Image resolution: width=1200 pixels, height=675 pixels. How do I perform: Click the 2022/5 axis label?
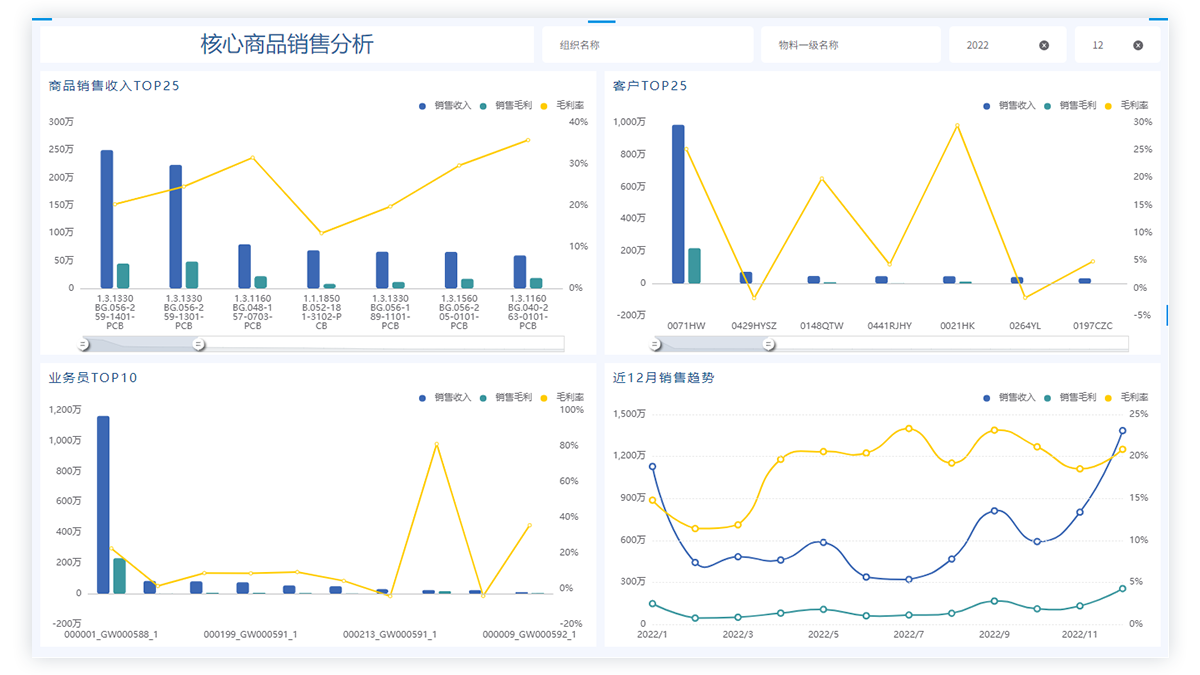coord(823,634)
